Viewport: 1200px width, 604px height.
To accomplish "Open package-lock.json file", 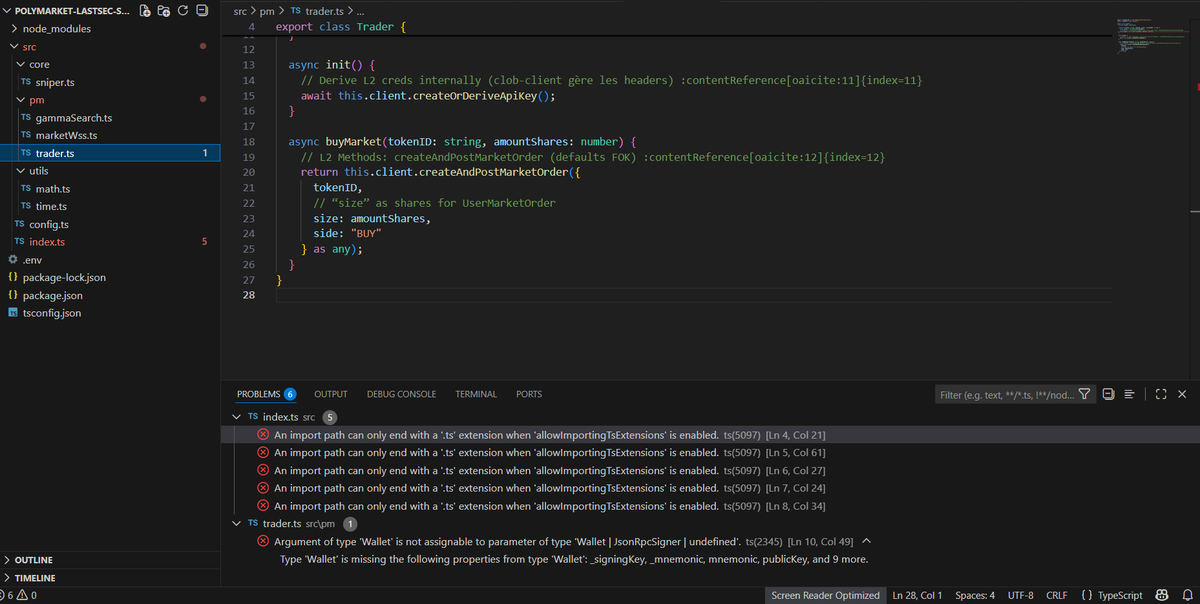I will [64, 277].
